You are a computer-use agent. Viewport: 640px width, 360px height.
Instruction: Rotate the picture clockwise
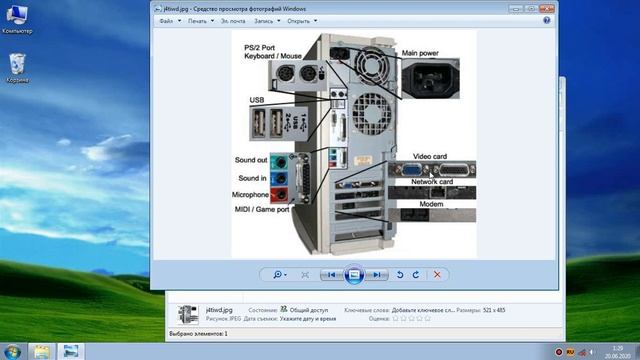click(416, 275)
